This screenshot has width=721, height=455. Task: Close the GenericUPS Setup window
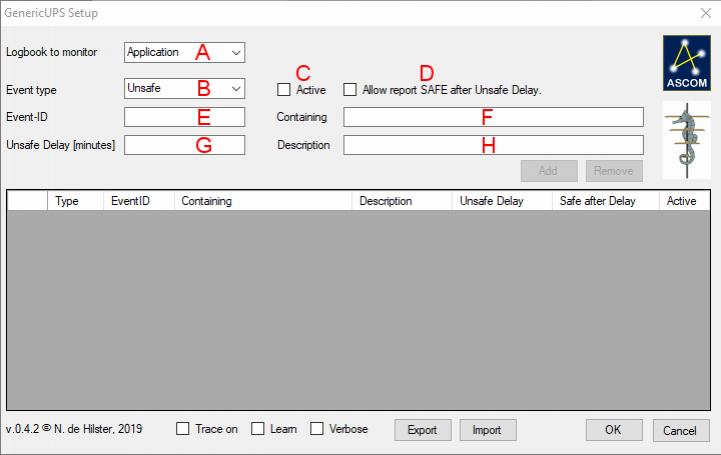coord(703,13)
